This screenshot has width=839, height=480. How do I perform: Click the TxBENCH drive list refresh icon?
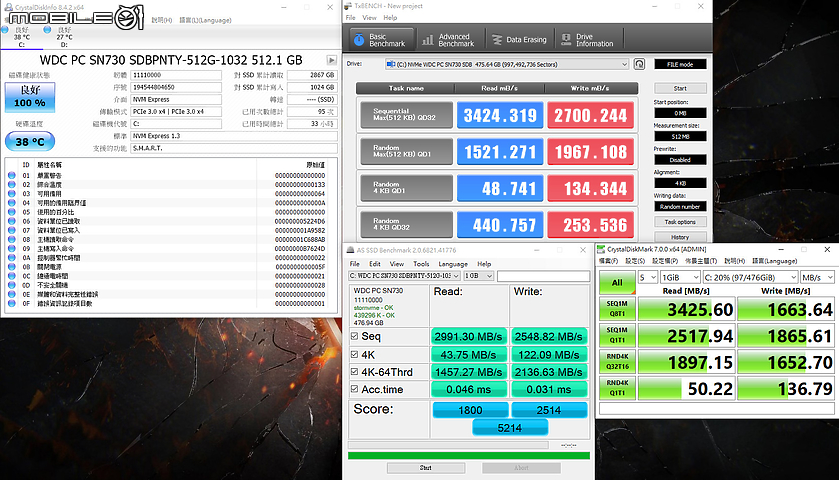tap(639, 64)
